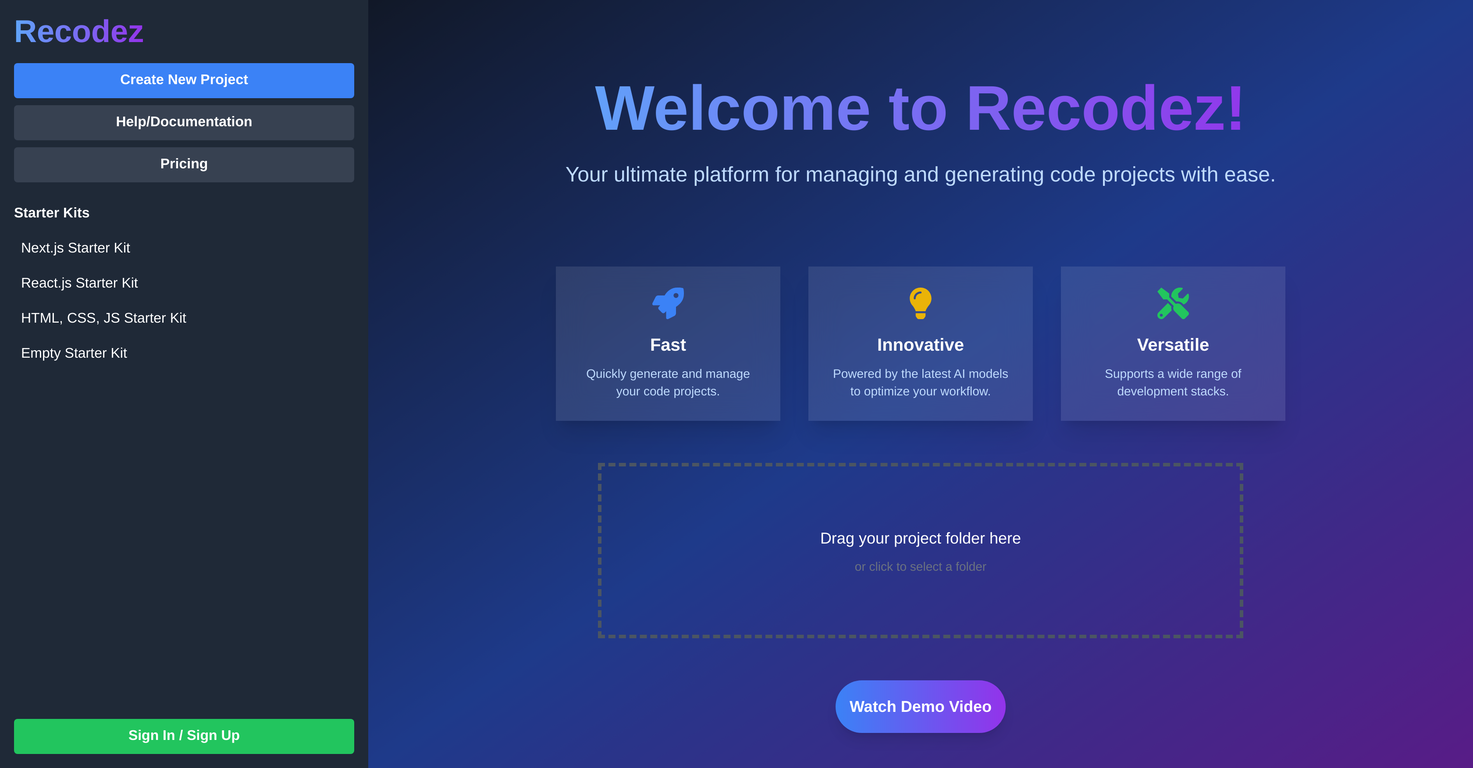Select the Next.js Starter Kit
Viewport: 1473px width, 768px height.
tap(75, 247)
